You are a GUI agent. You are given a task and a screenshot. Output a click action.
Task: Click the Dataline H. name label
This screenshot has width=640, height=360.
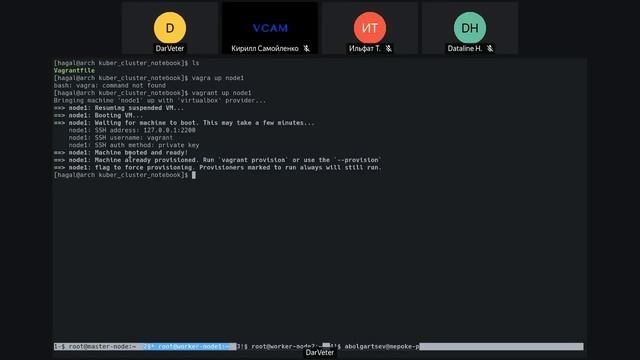465,49
